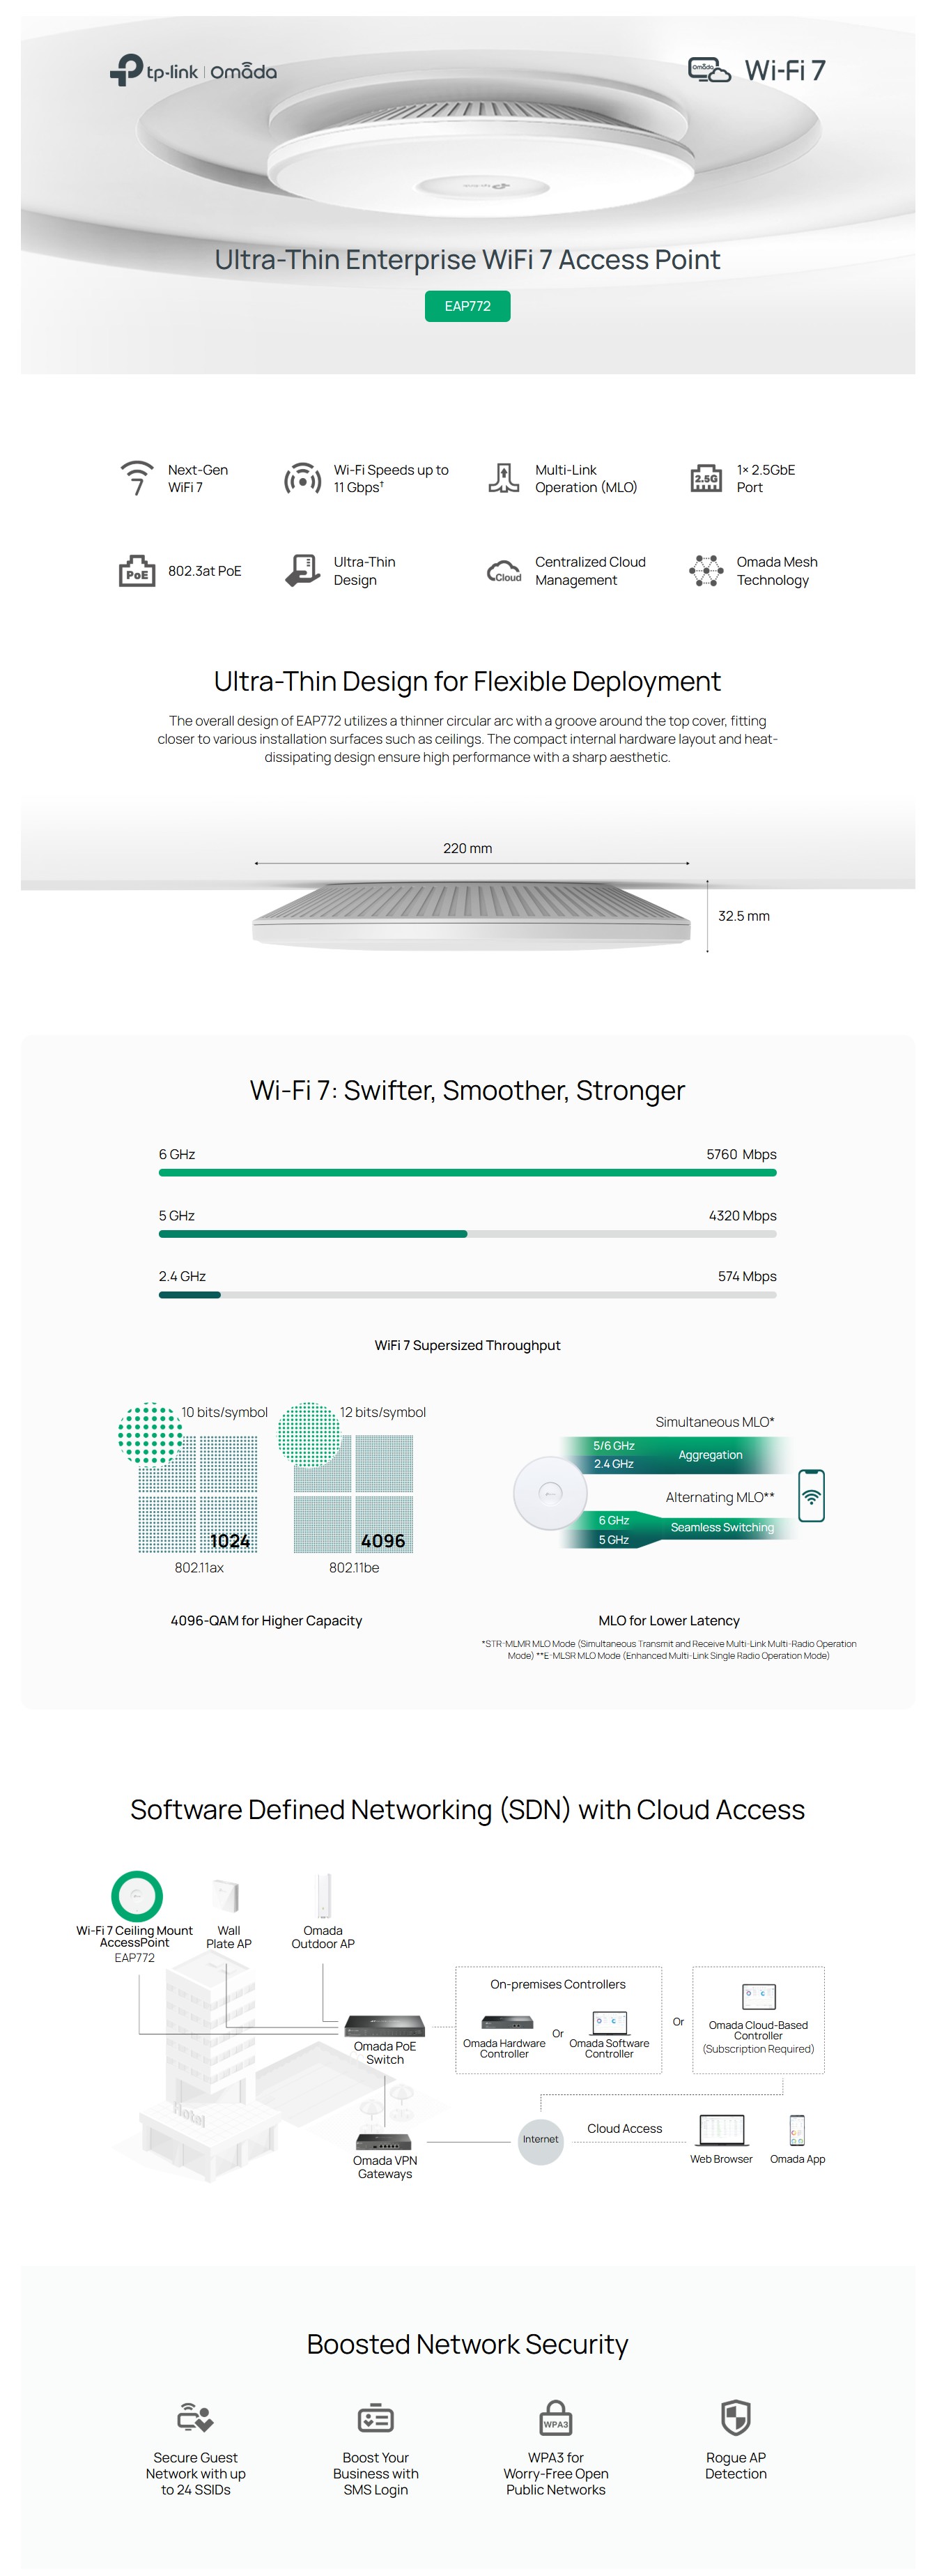Click the WPA3 lock icon
This screenshot has height=2576, width=944.
[x=556, y=2418]
